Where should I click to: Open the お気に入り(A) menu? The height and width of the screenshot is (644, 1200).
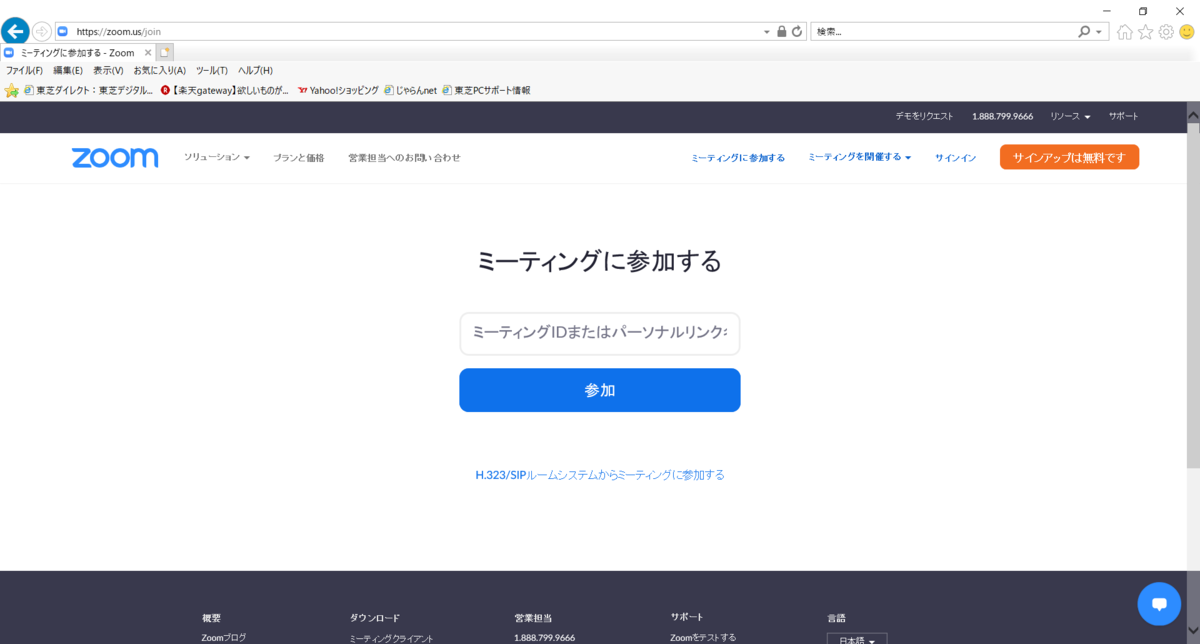point(160,71)
